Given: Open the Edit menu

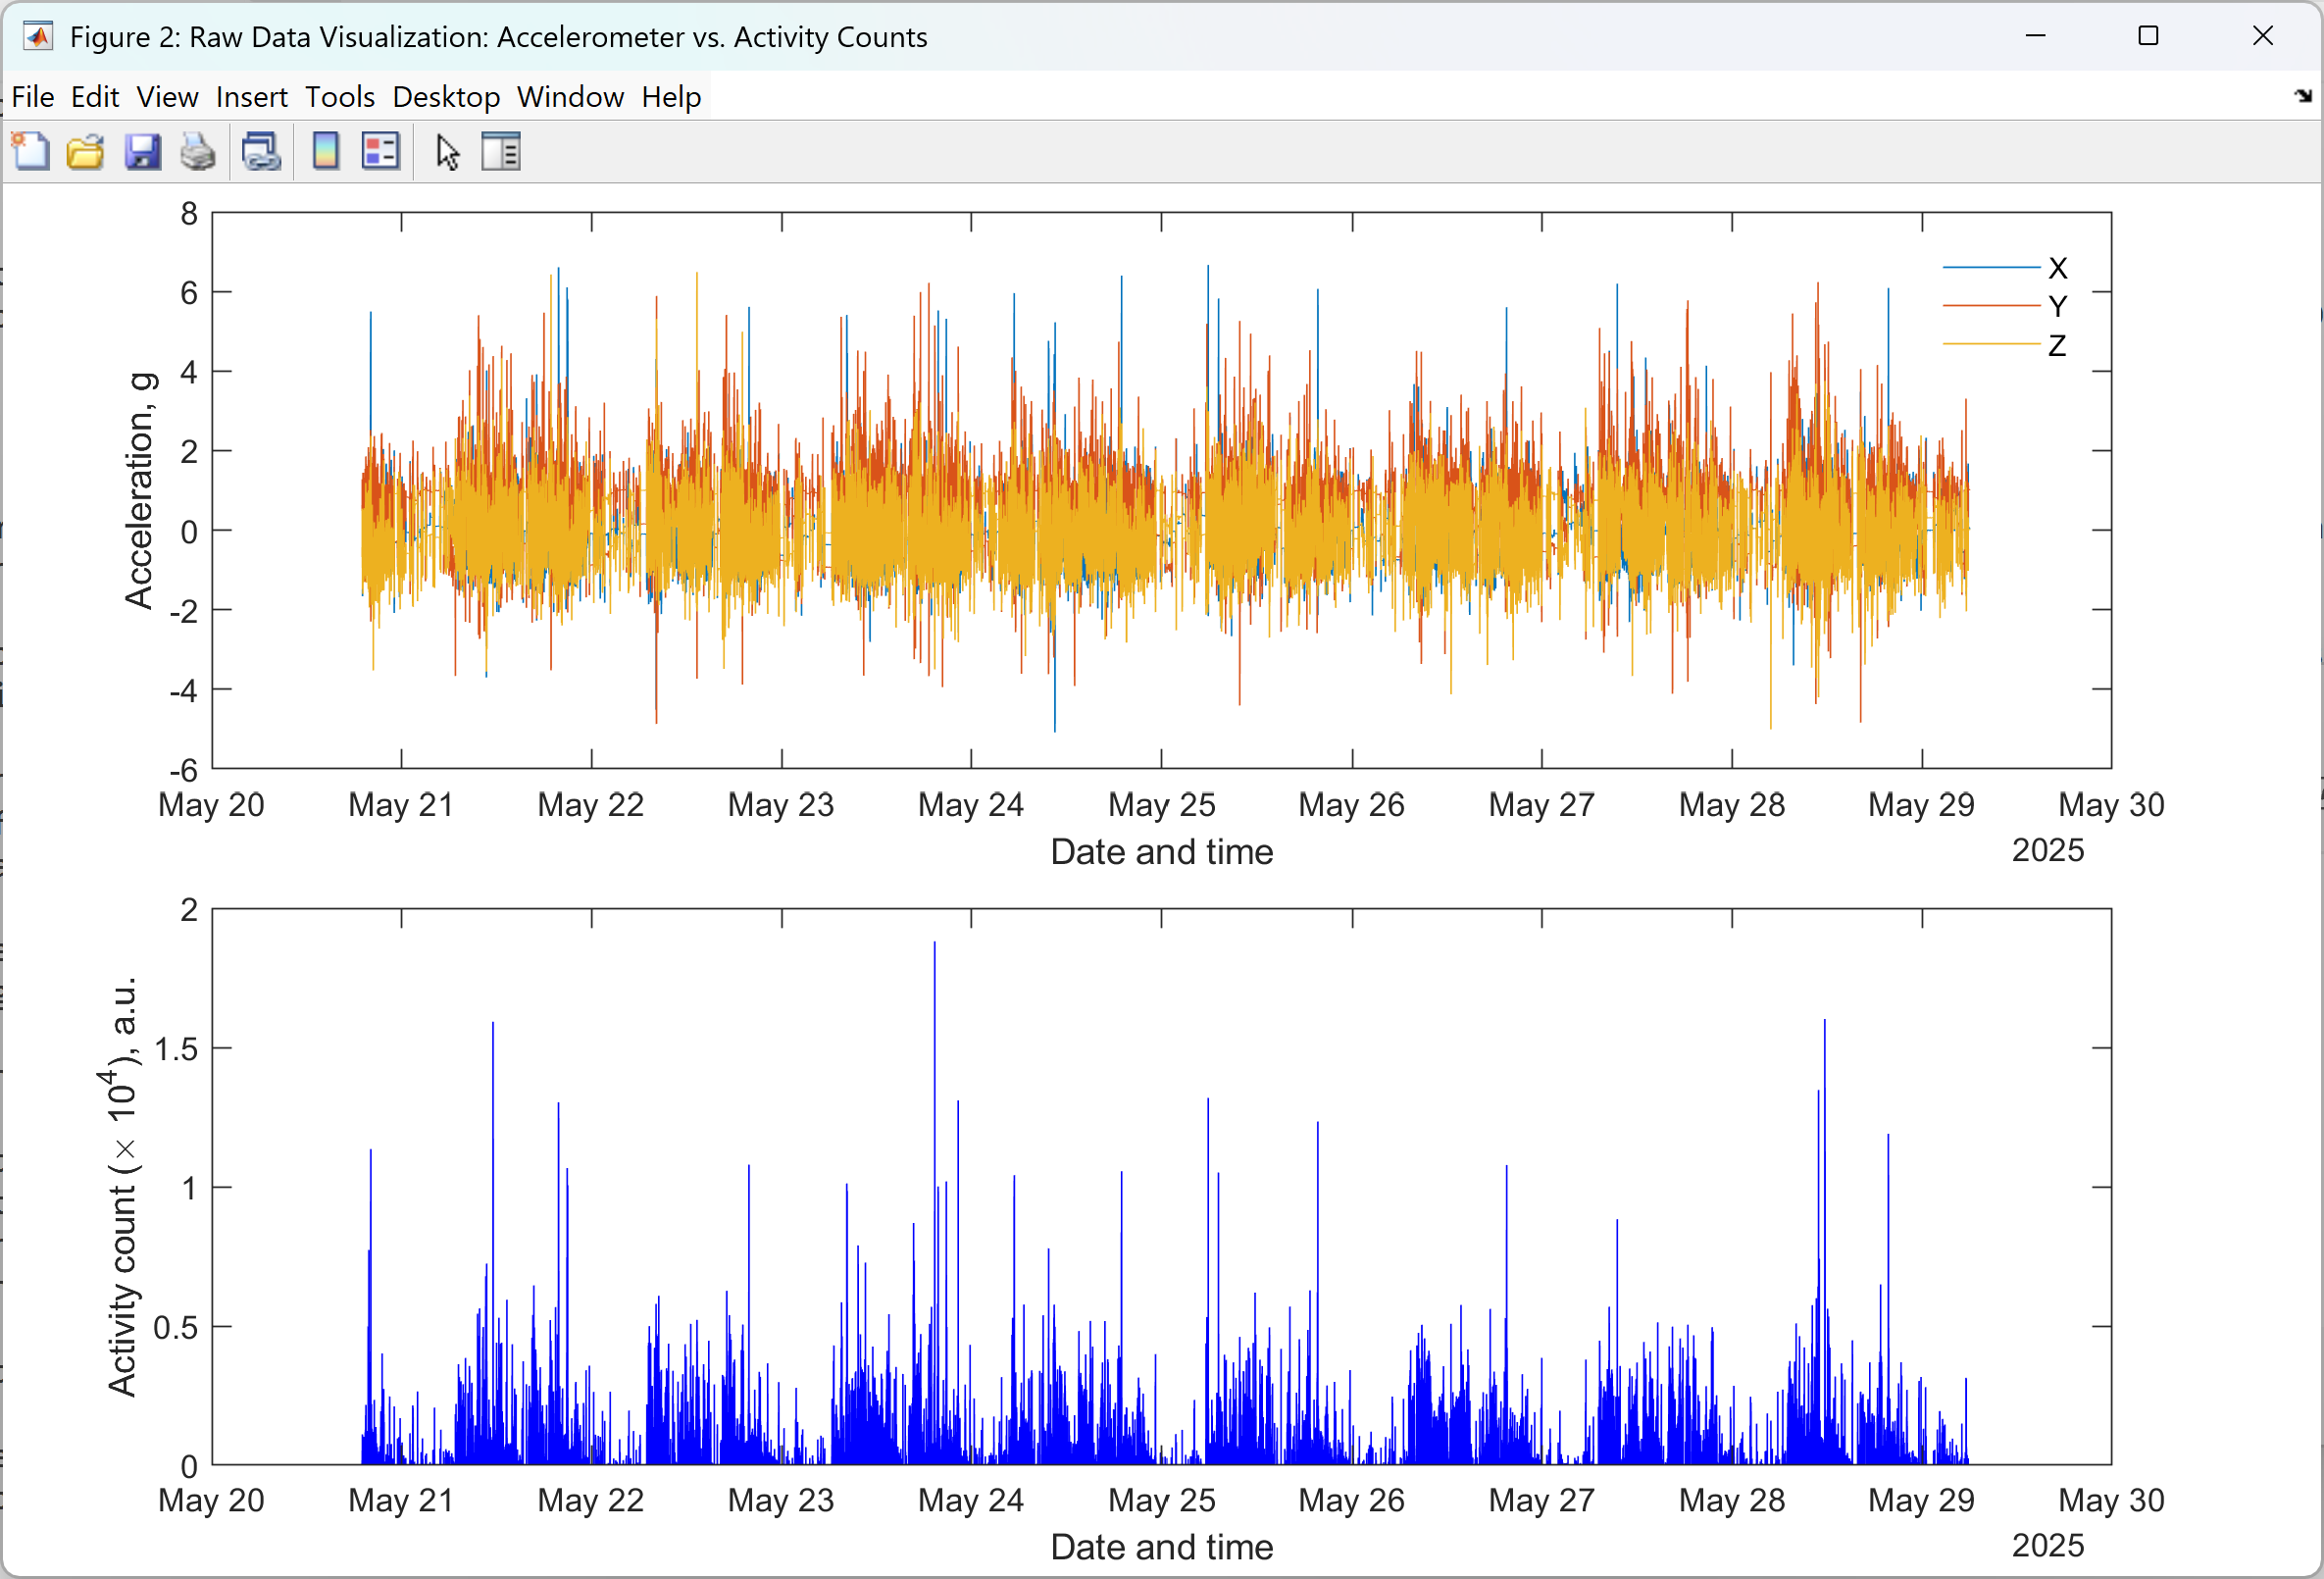Looking at the screenshot, I should tap(94, 97).
